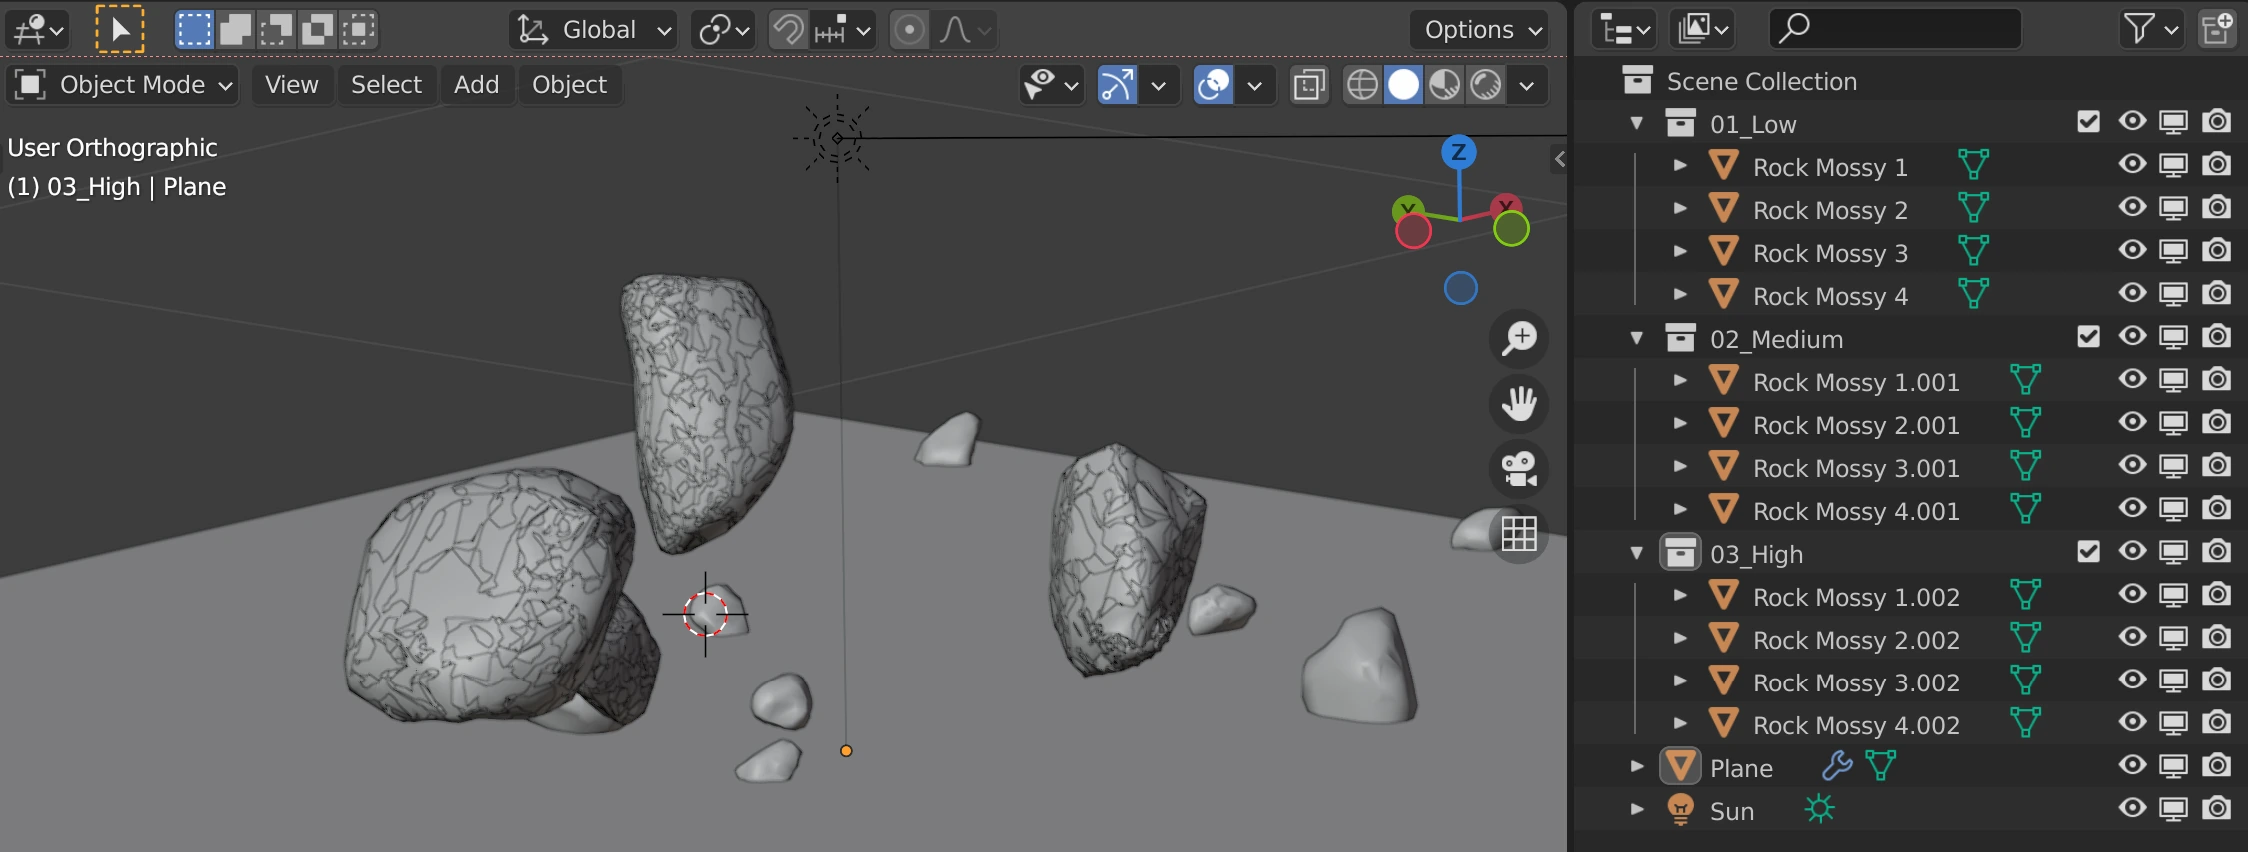Viewport: 2248px width, 852px height.
Task: Open the Object Mode dropdown
Action: [x=124, y=85]
